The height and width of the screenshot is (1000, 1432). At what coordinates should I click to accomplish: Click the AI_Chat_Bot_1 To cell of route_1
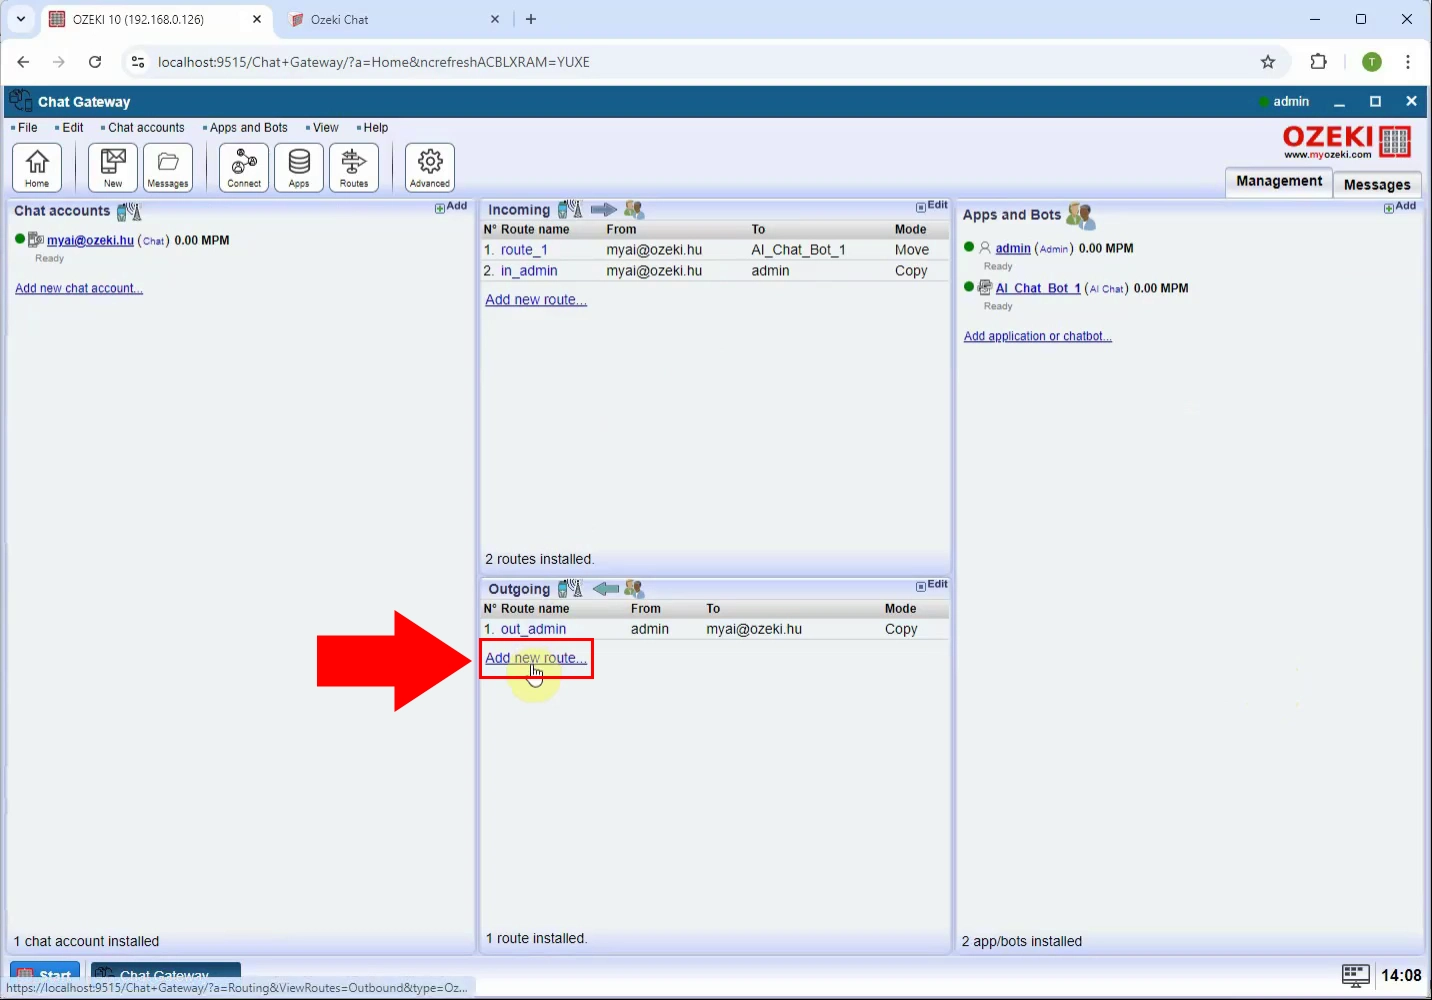coord(798,250)
